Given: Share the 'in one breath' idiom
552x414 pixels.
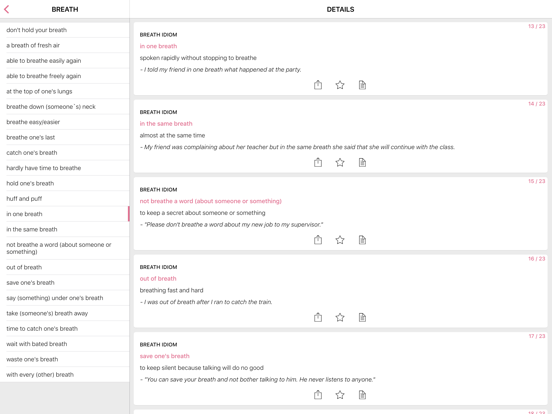Looking at the screenshot, I should point(318,85).
